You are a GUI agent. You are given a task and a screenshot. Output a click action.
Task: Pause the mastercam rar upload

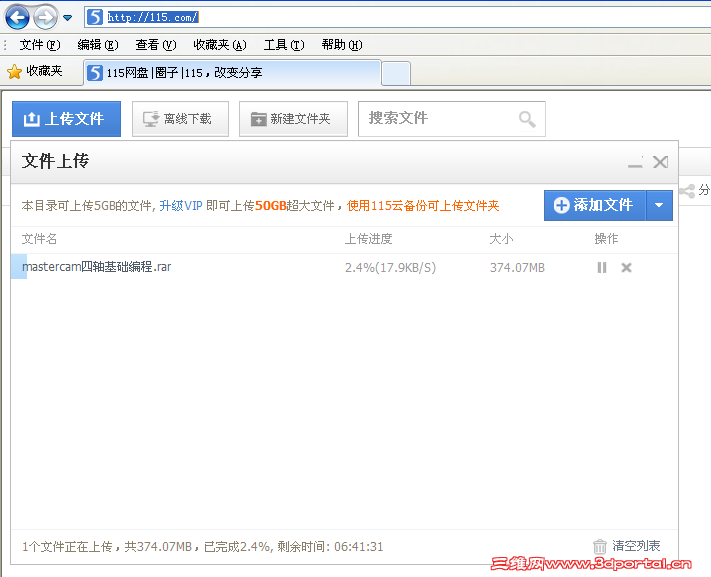602,268
